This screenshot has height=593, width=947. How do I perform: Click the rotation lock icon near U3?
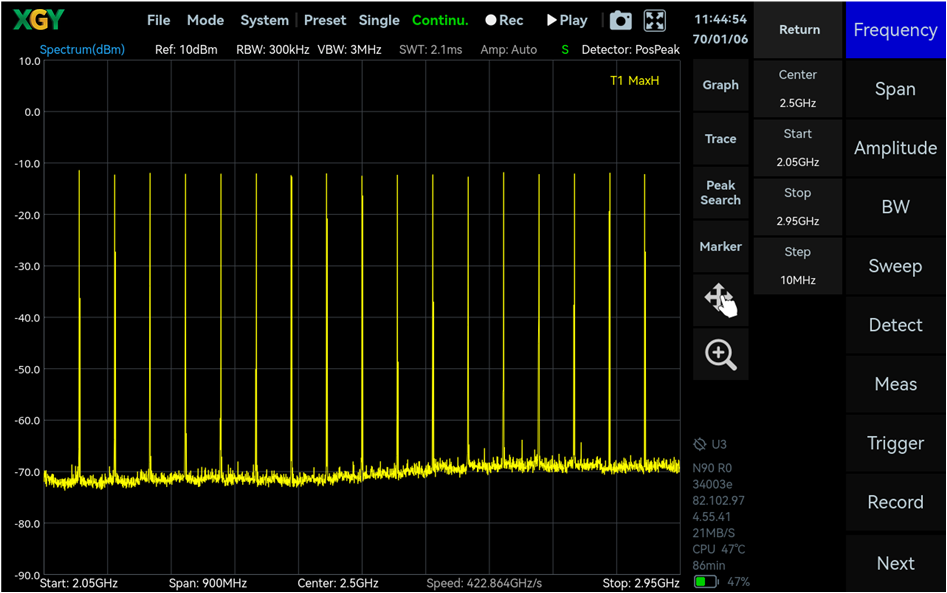pyautogui.click(x=699, y=445)
